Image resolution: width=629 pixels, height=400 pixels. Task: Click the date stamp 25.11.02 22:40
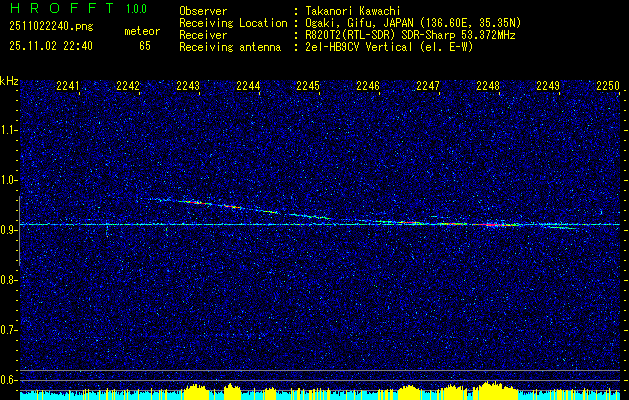coord(51,46)
